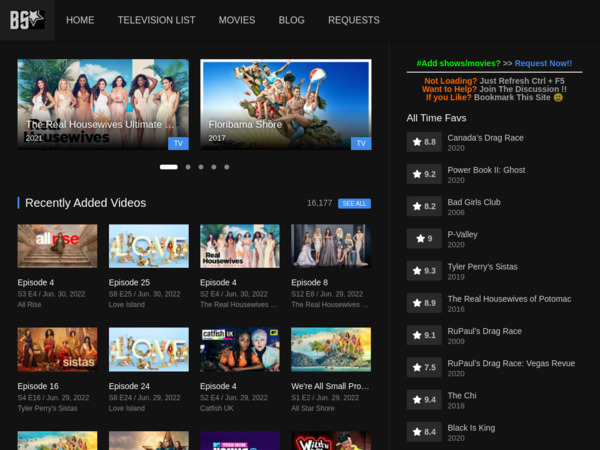This screenshot has width=600, height=450.
Task: Select the third carousel dot
Action: click(x=201, y=167)
